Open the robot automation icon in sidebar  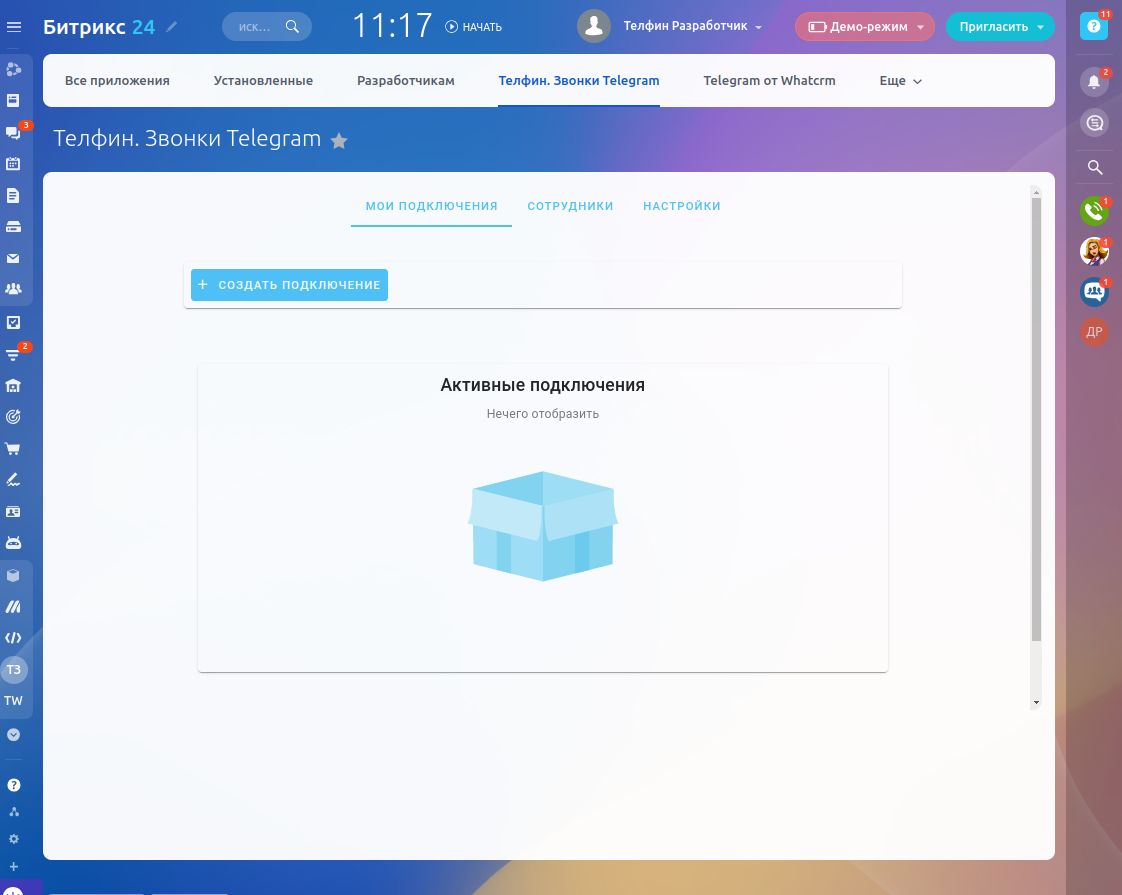pyautogui.click(x=14, y=543)
